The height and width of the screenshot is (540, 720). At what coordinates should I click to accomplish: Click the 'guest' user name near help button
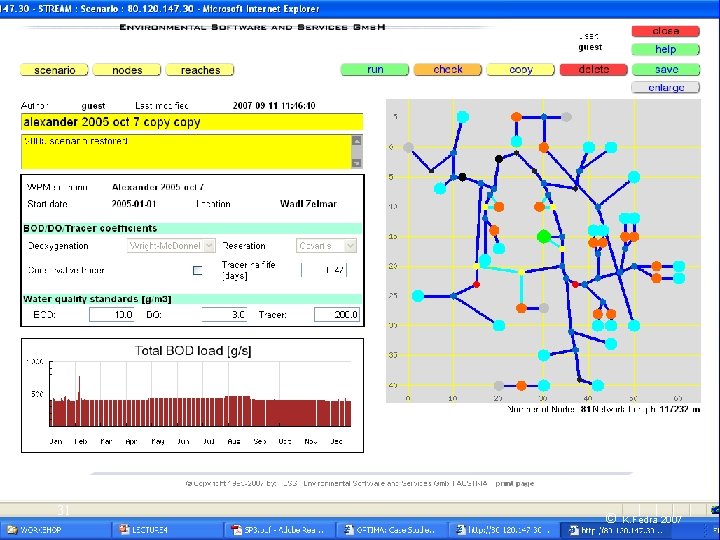(590, 47)
